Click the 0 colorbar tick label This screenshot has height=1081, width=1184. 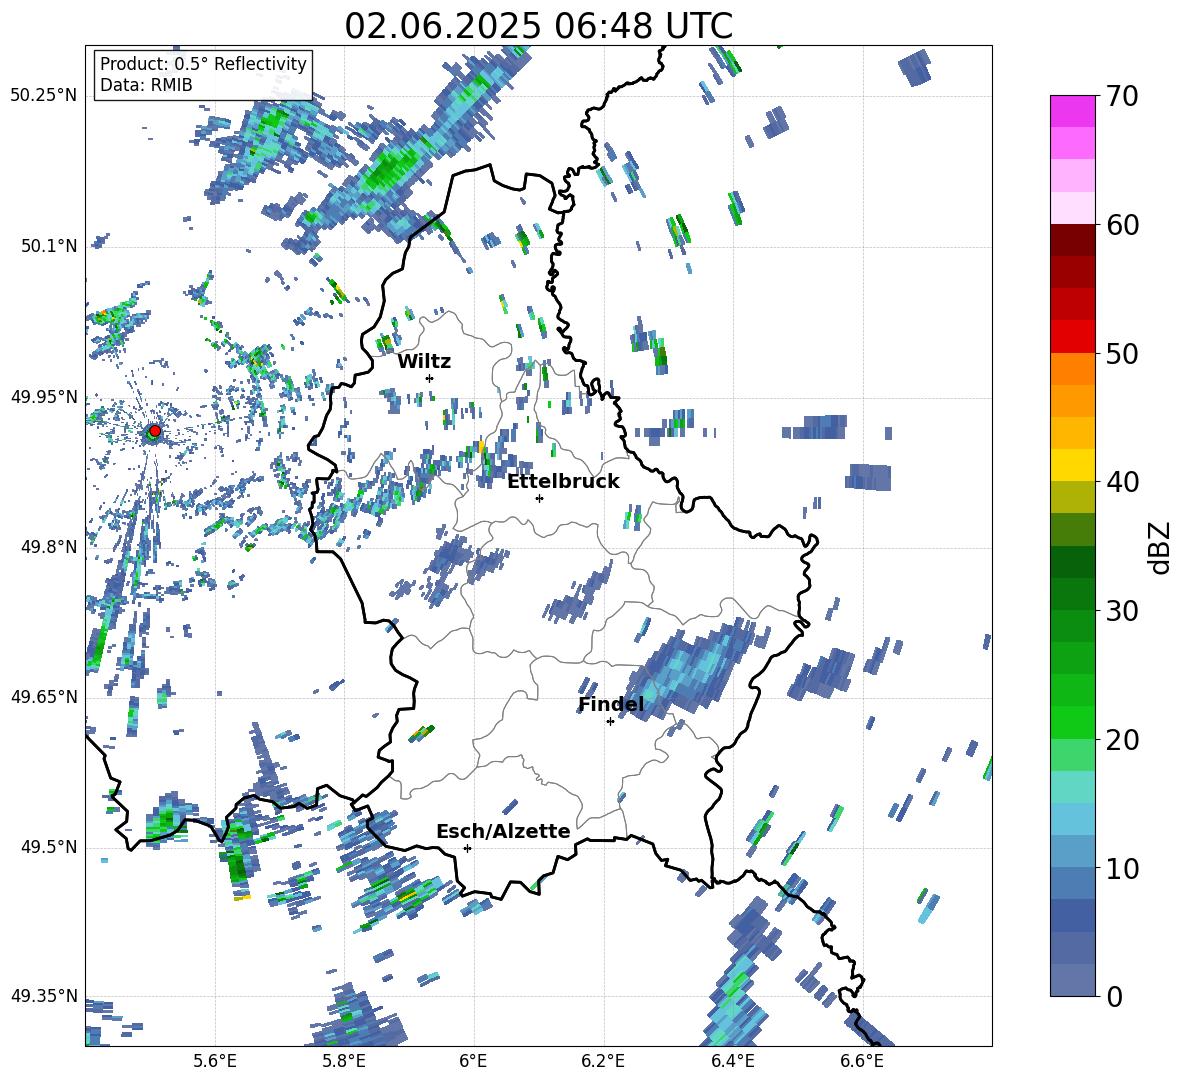1114,996
